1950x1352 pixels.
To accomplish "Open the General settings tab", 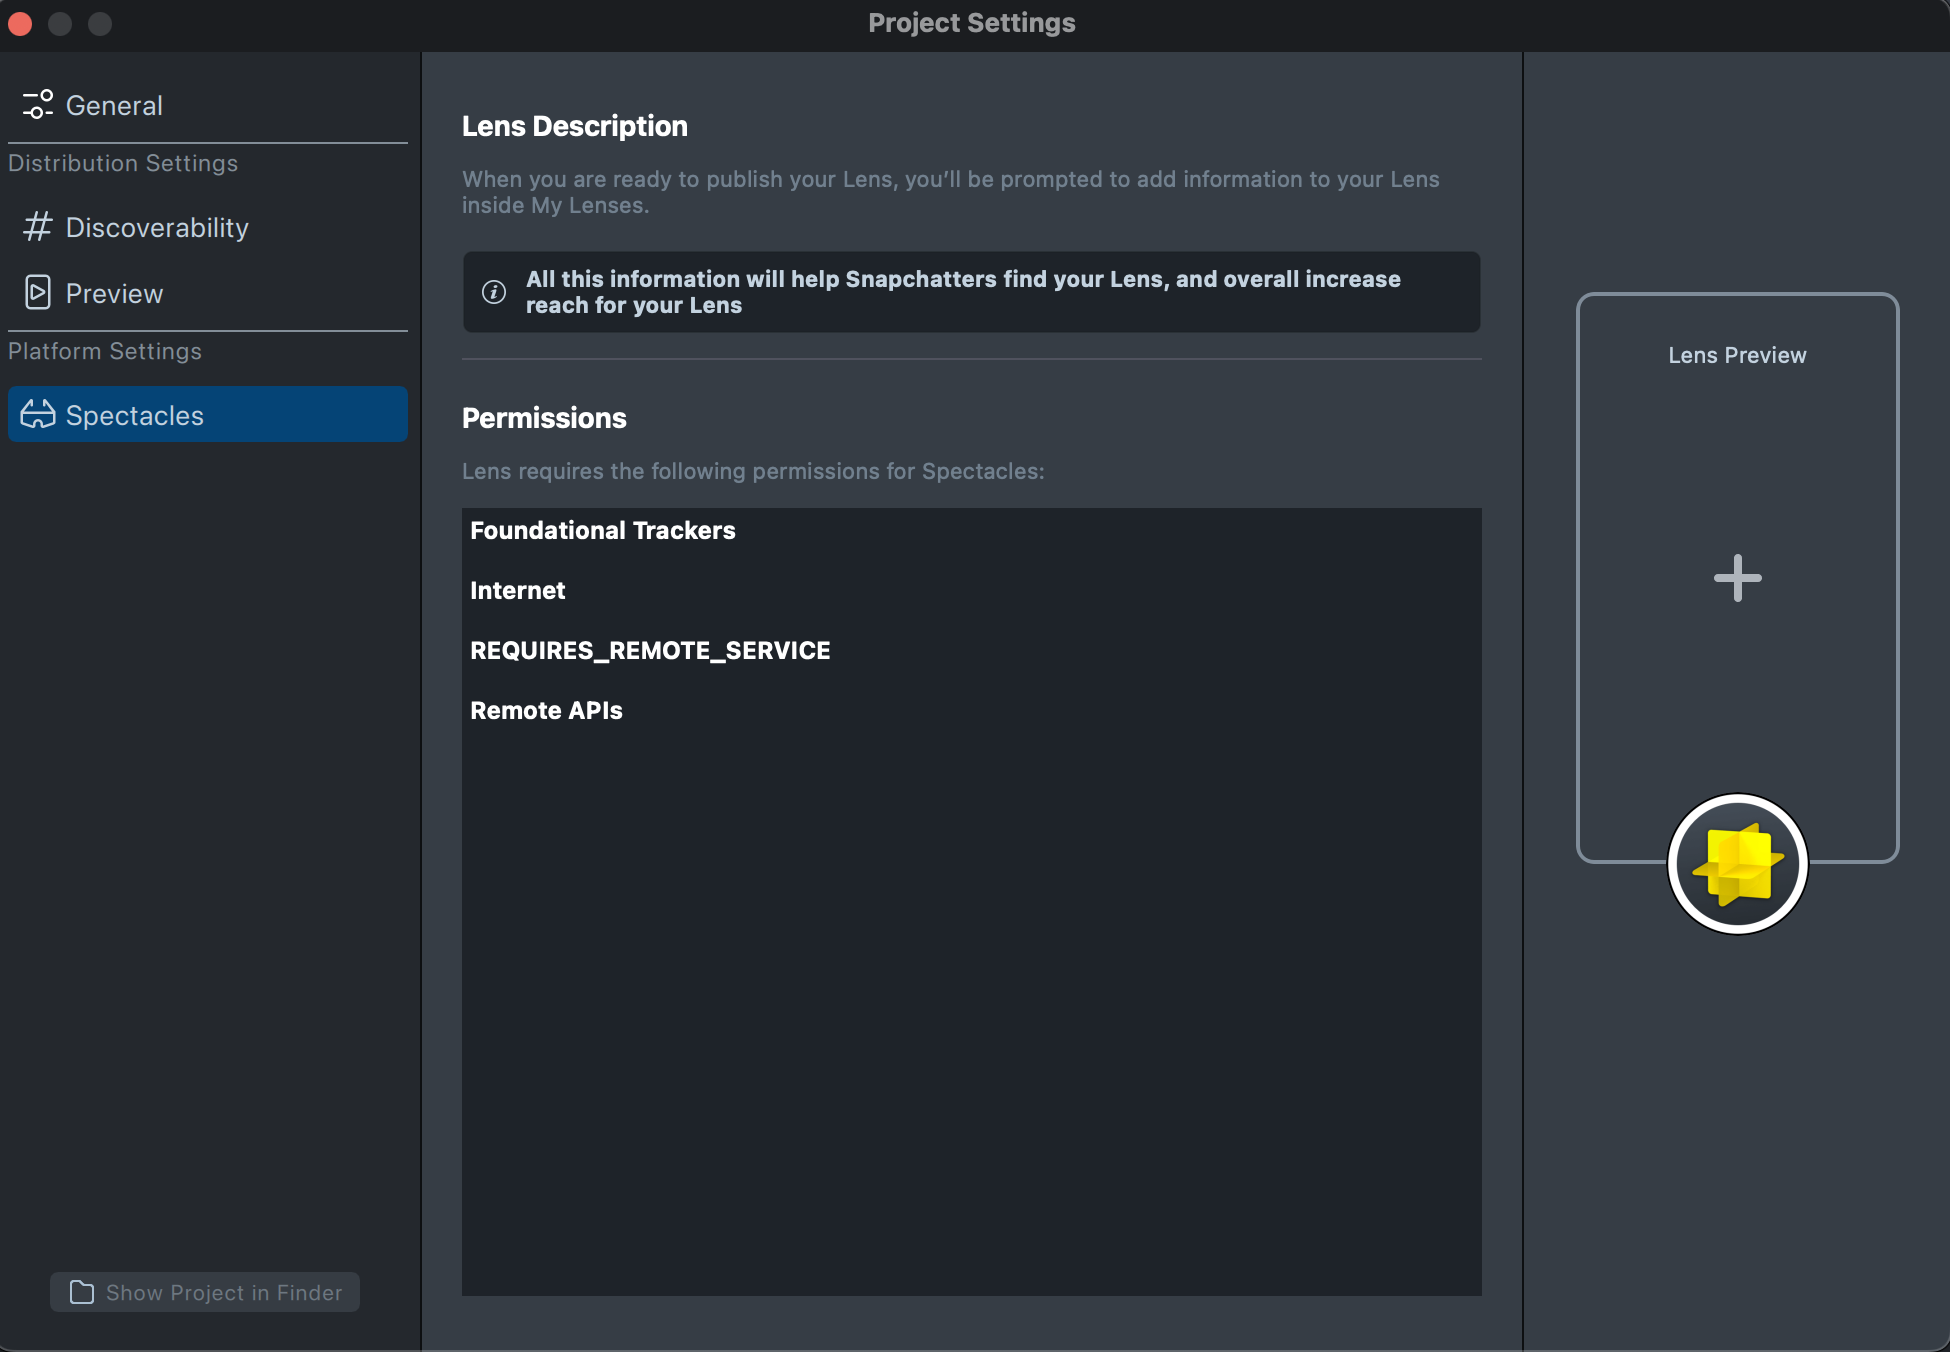I will (x=114, y=105).
